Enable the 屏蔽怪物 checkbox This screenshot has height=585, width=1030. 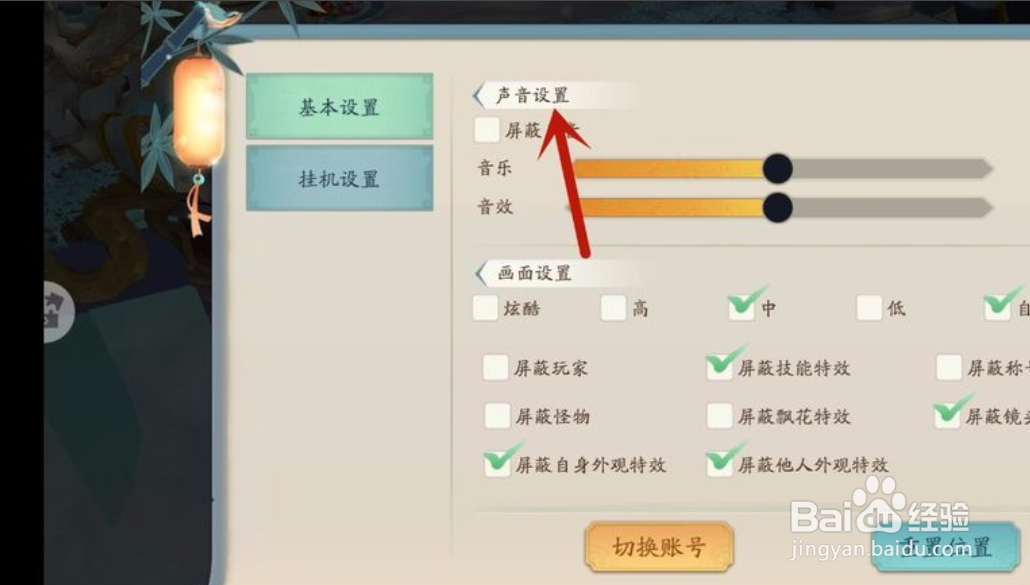pyautogui.click(x=497, y=416)
